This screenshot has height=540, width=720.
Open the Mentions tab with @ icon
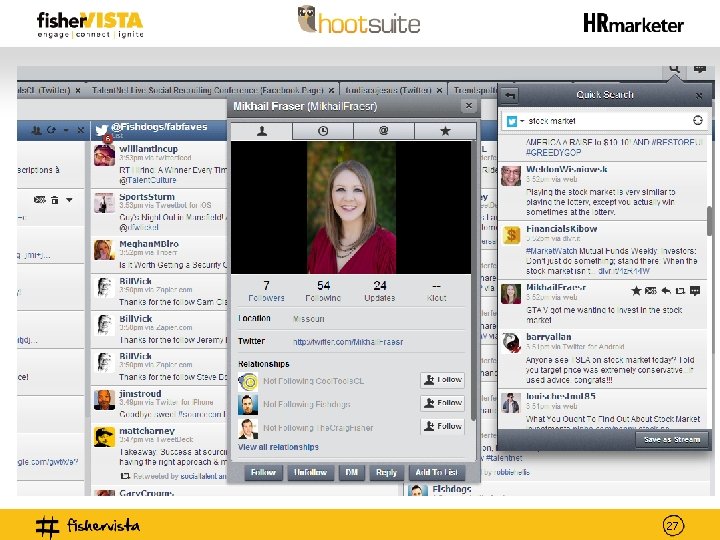tap(384, 131)
